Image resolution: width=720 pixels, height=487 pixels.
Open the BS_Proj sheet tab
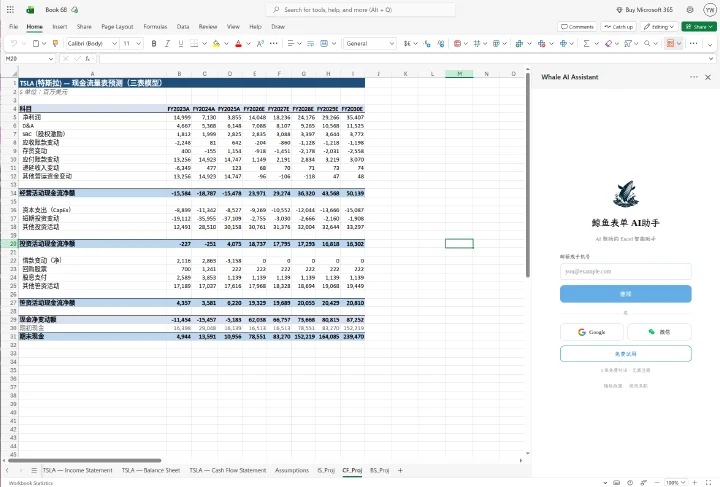380,470
